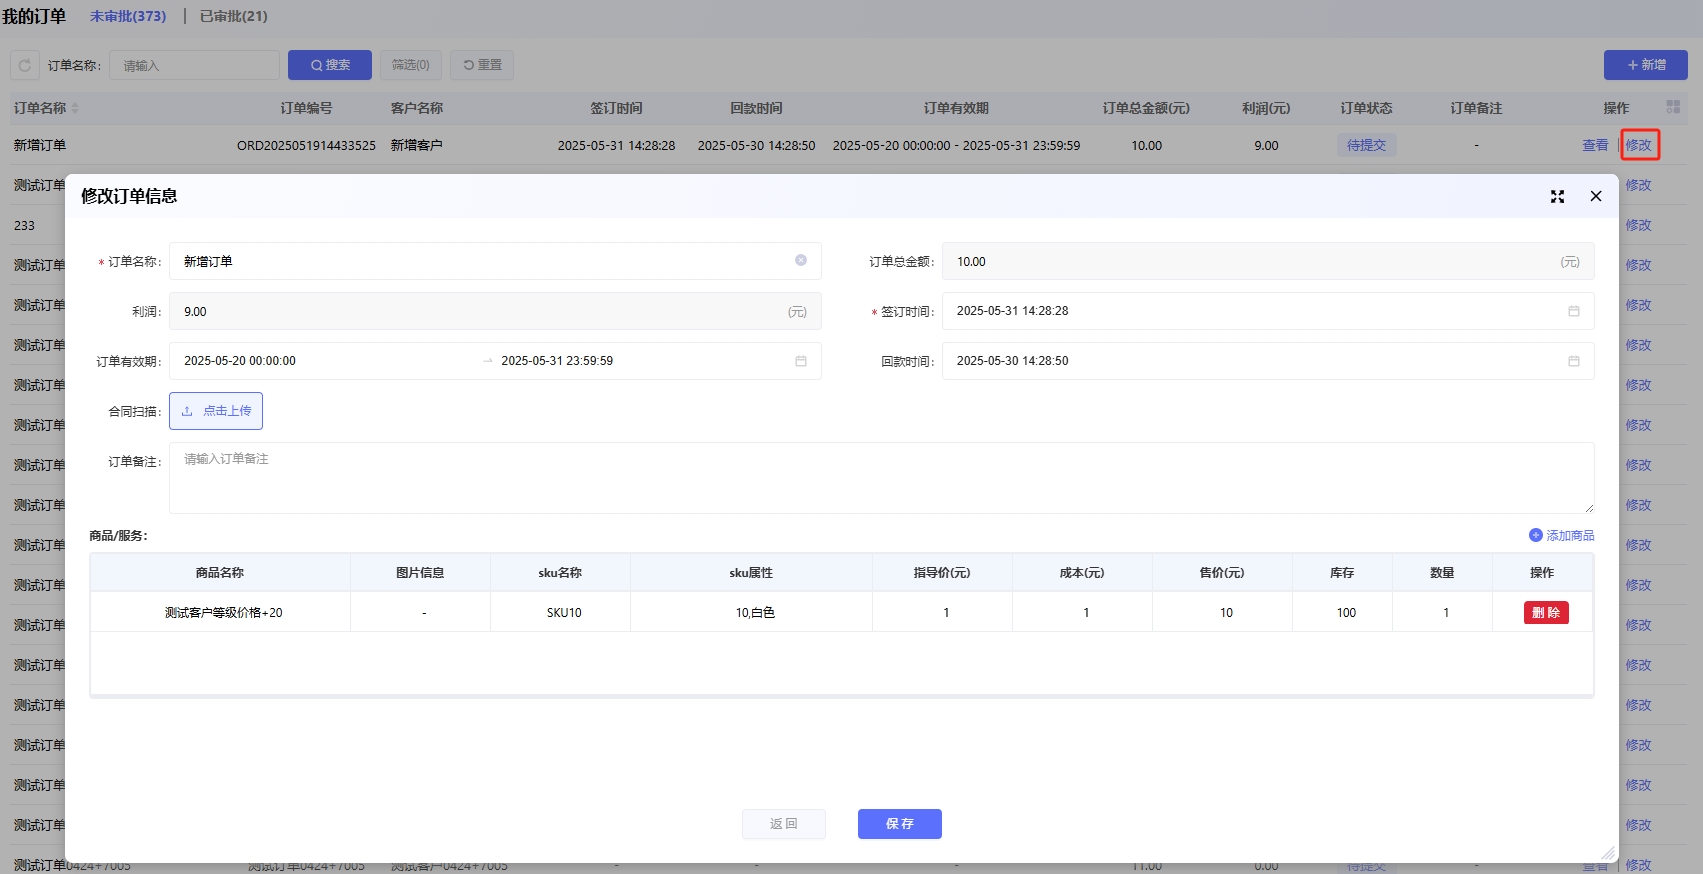Switch to the 未审批(373) tab
1703x874 pixels.
pos(128,16)
